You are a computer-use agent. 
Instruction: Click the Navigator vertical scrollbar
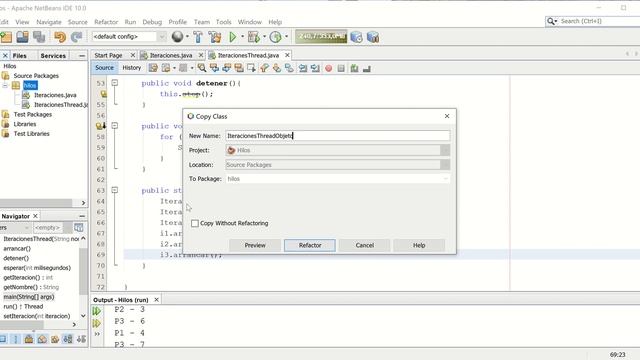(83, 277)
